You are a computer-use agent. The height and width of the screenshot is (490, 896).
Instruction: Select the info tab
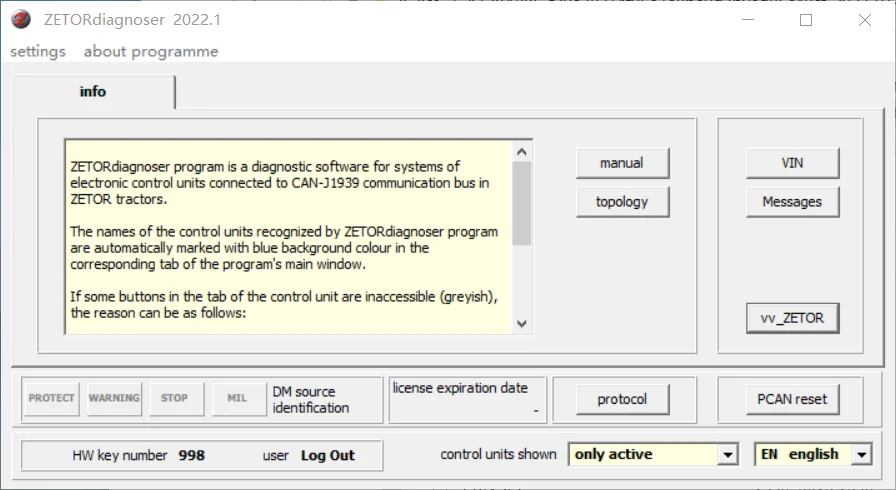point(93,91)
